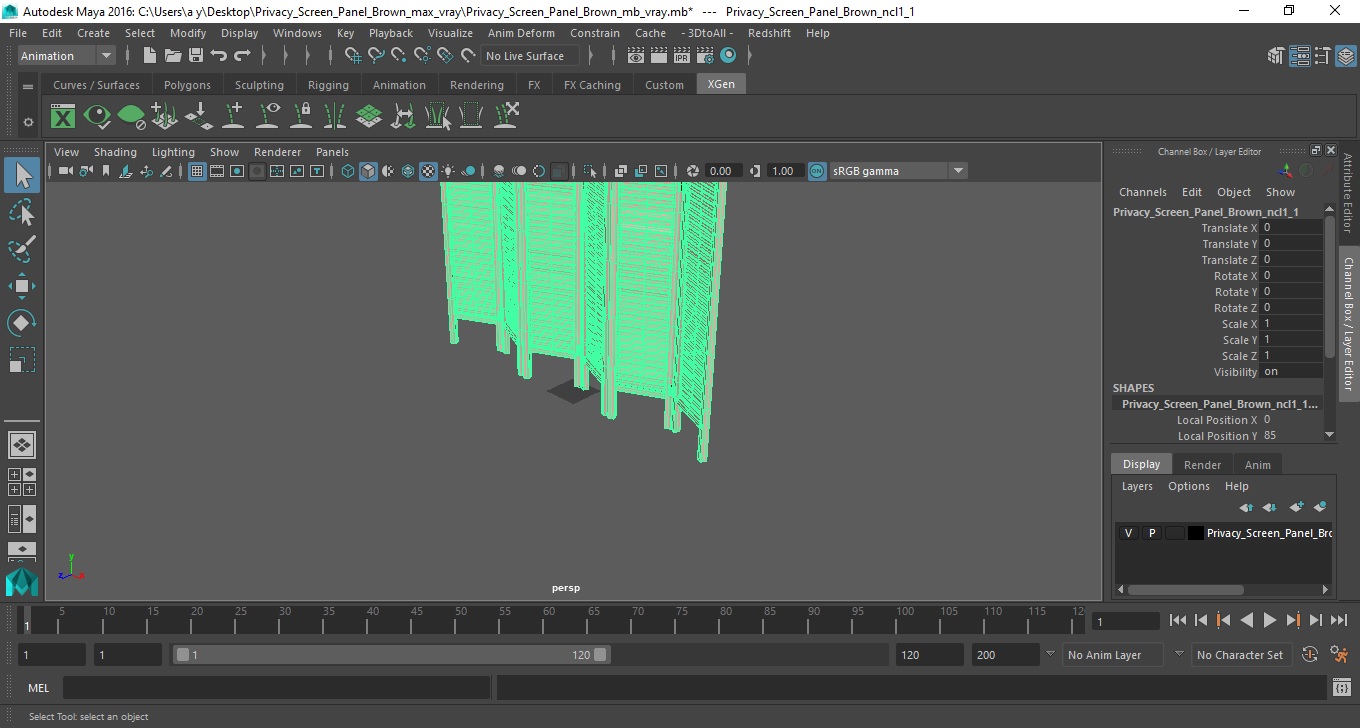
Task: Click the playback end time field 200
Action: pyautogui.click(x=1005, y=655)
